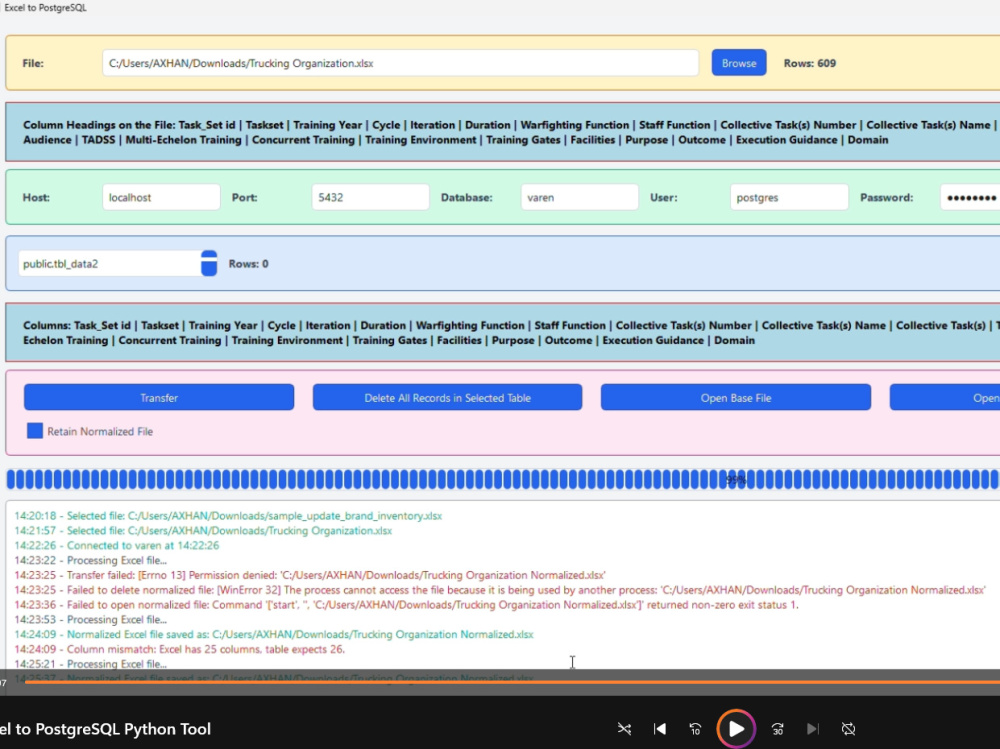Seek on the orange video timeline bar
Viewport: 1000px width, 749px height.
click(x=510, y=682)
